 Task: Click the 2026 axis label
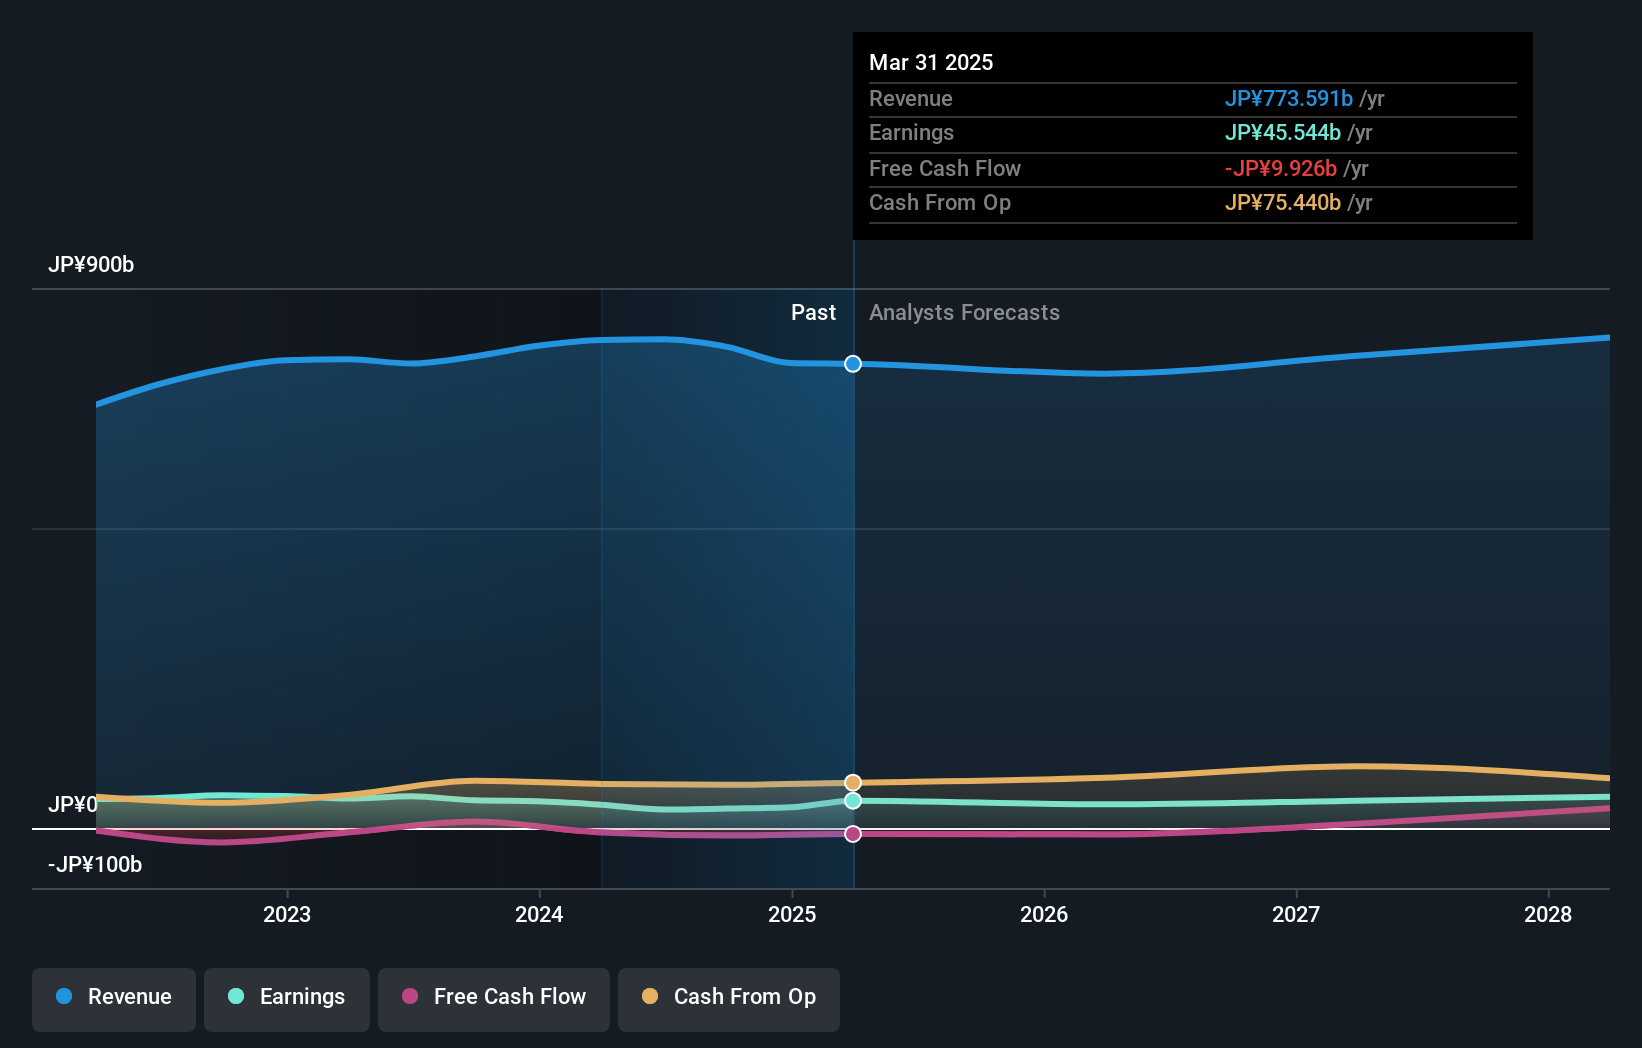tap(1044, 914)
